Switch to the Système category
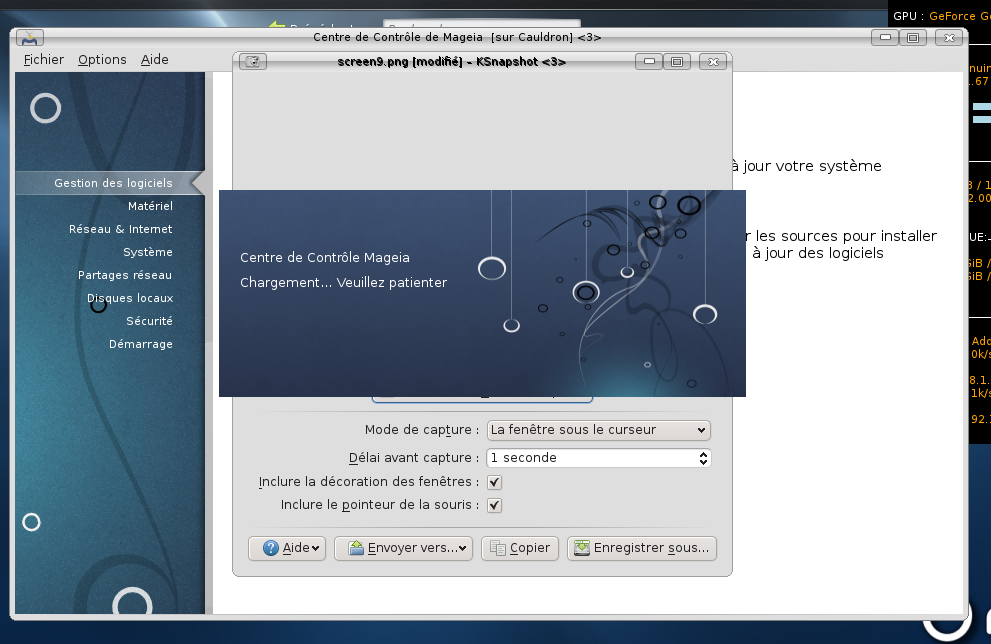991x644 pixels. (148, 252)
